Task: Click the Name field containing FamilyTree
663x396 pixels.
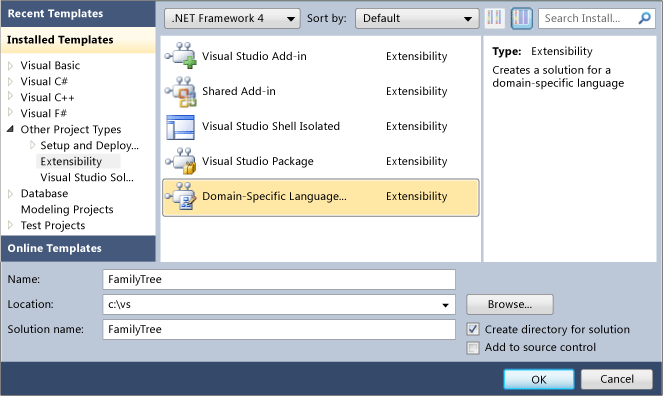Action: [x=279, y=279]
